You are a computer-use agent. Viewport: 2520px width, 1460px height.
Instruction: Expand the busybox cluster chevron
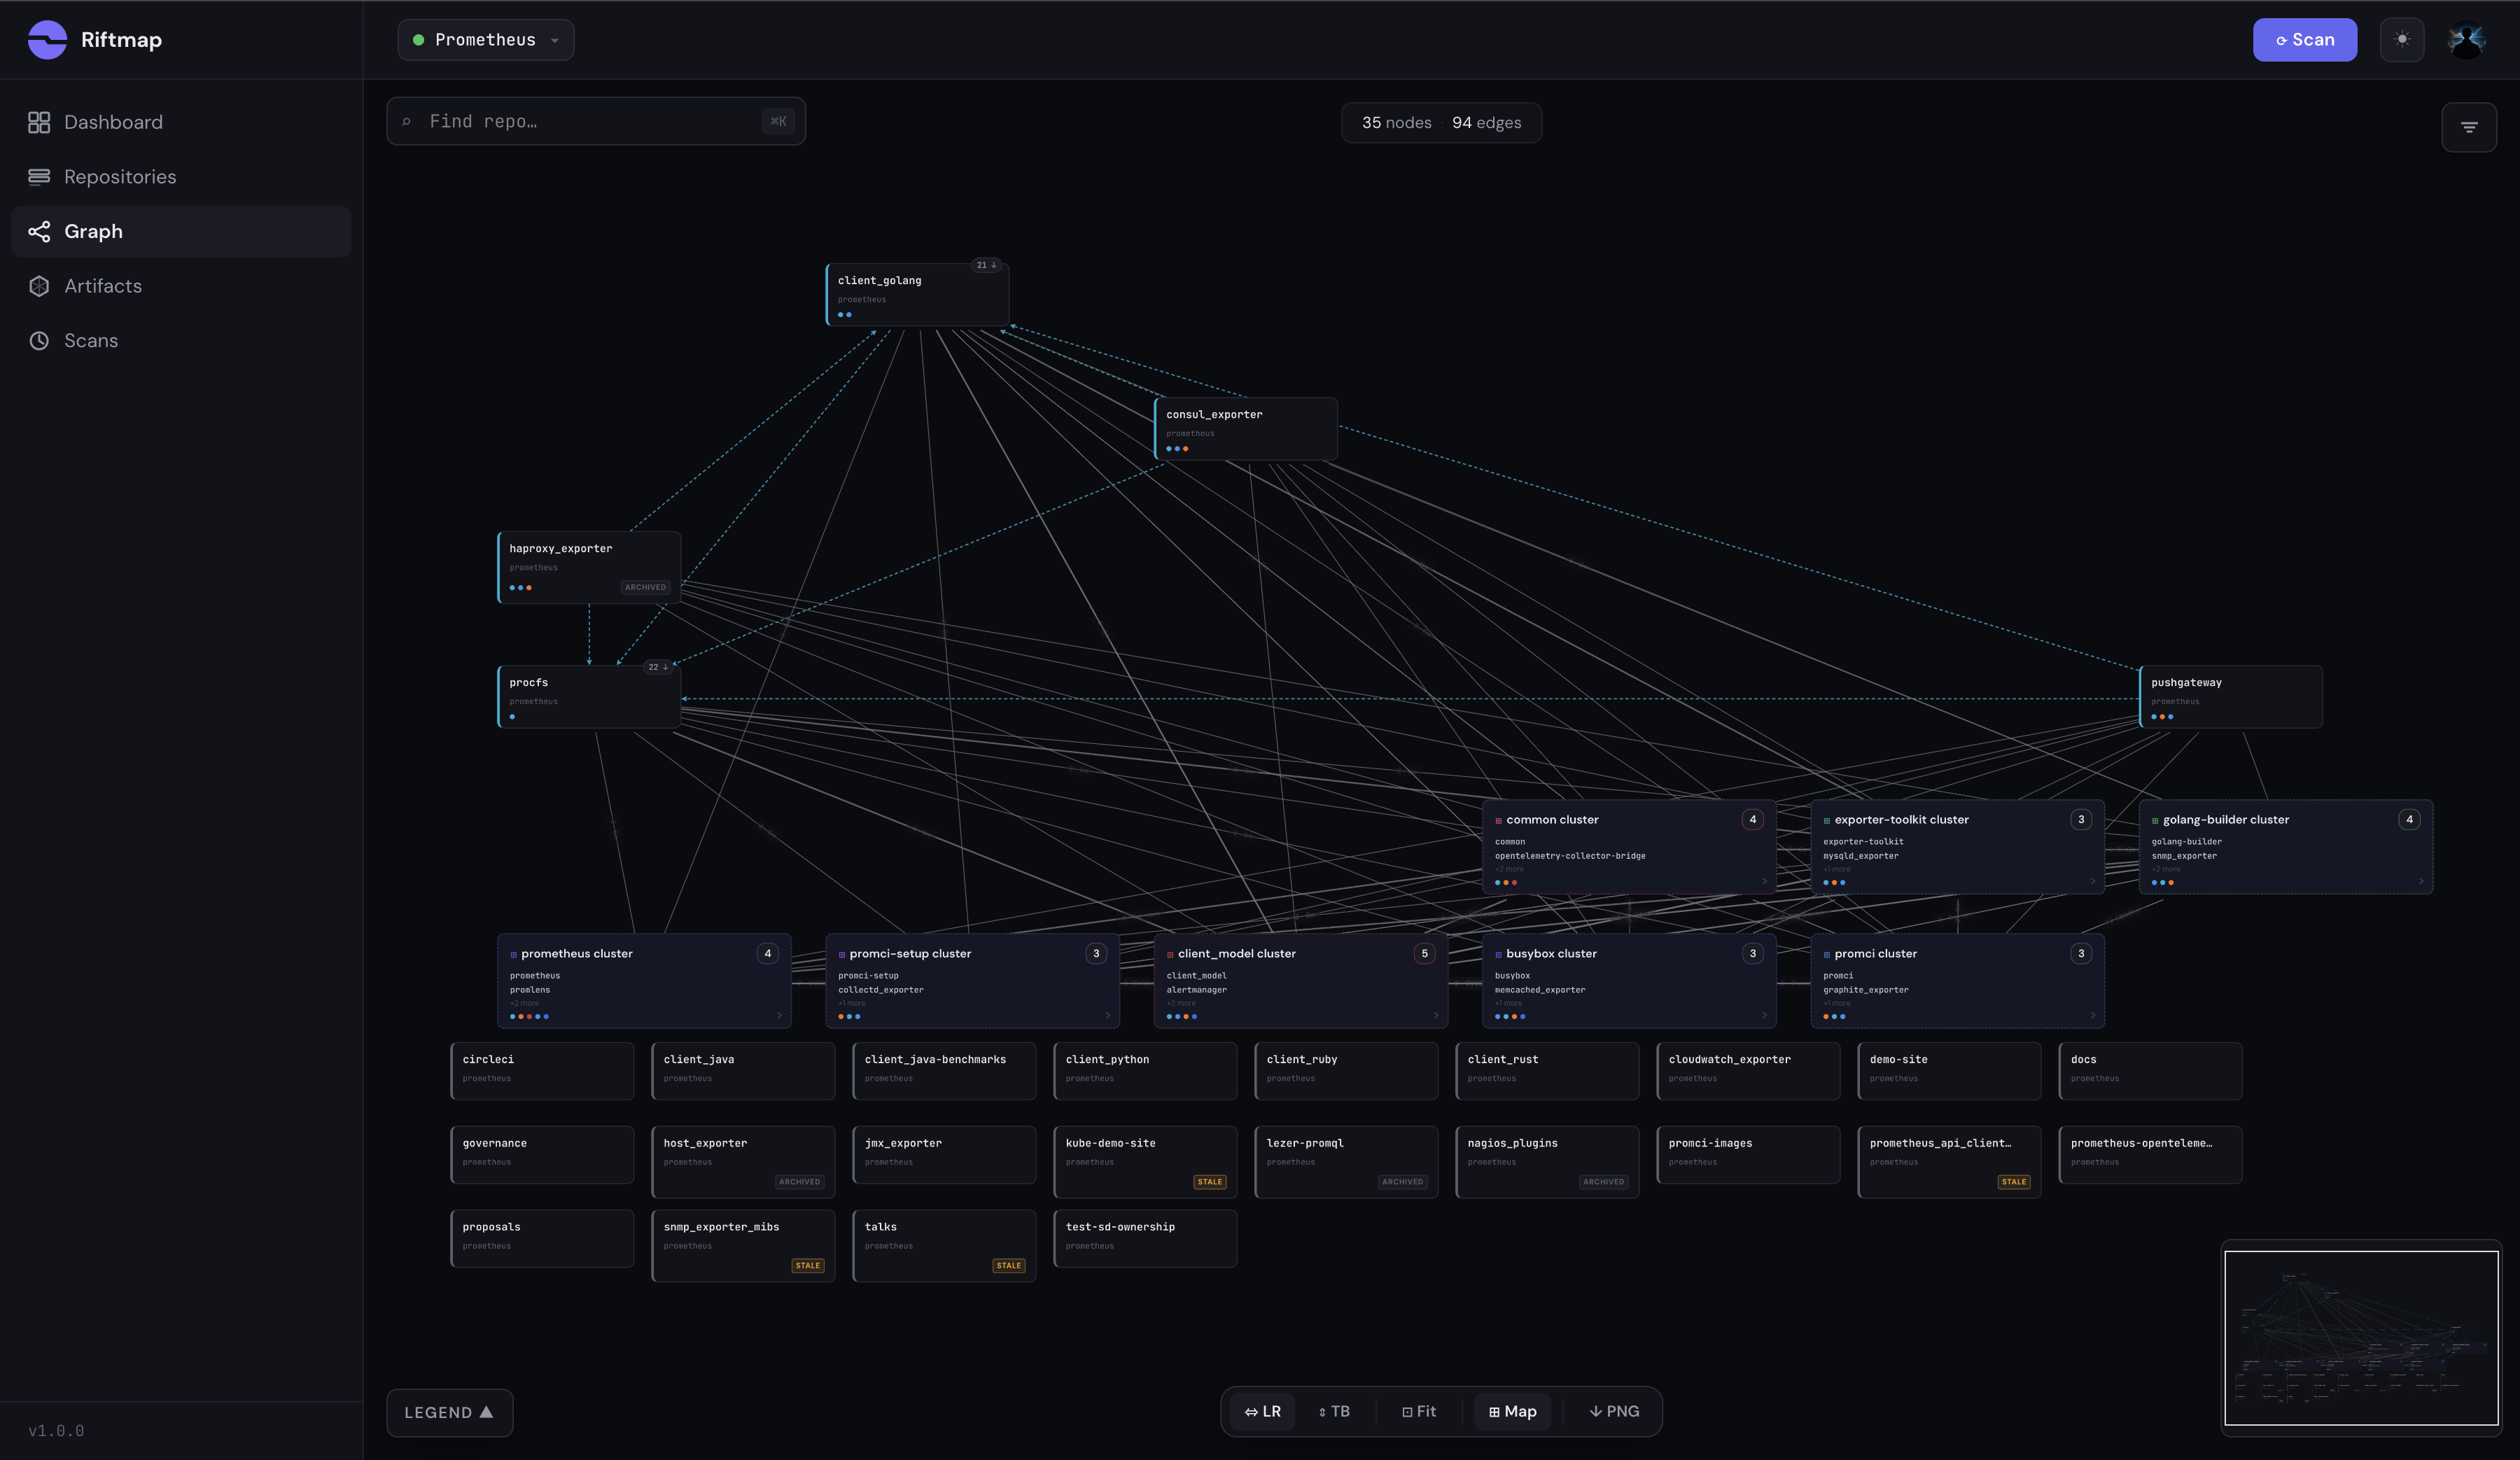1764,1015
